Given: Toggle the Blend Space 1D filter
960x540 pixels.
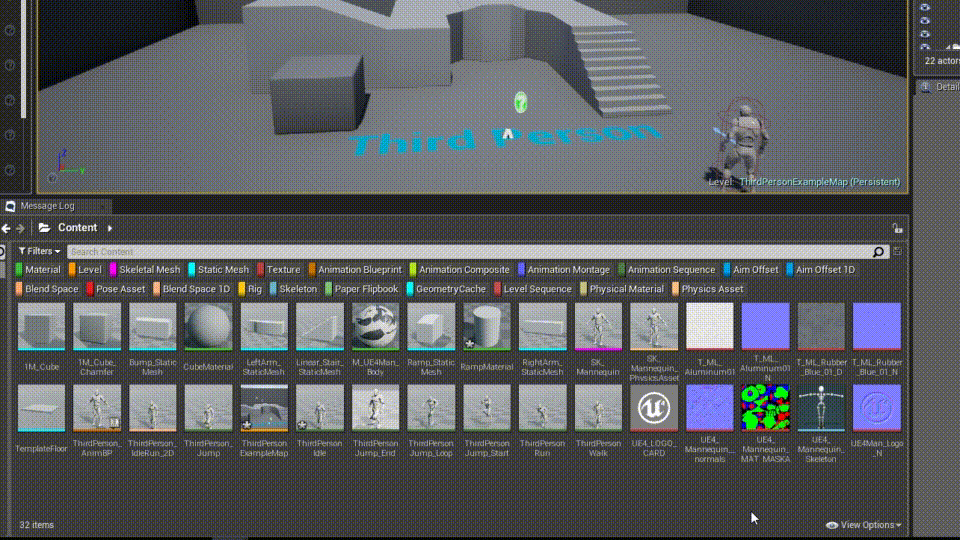Looking at the screenshot, I should point(192,289).
